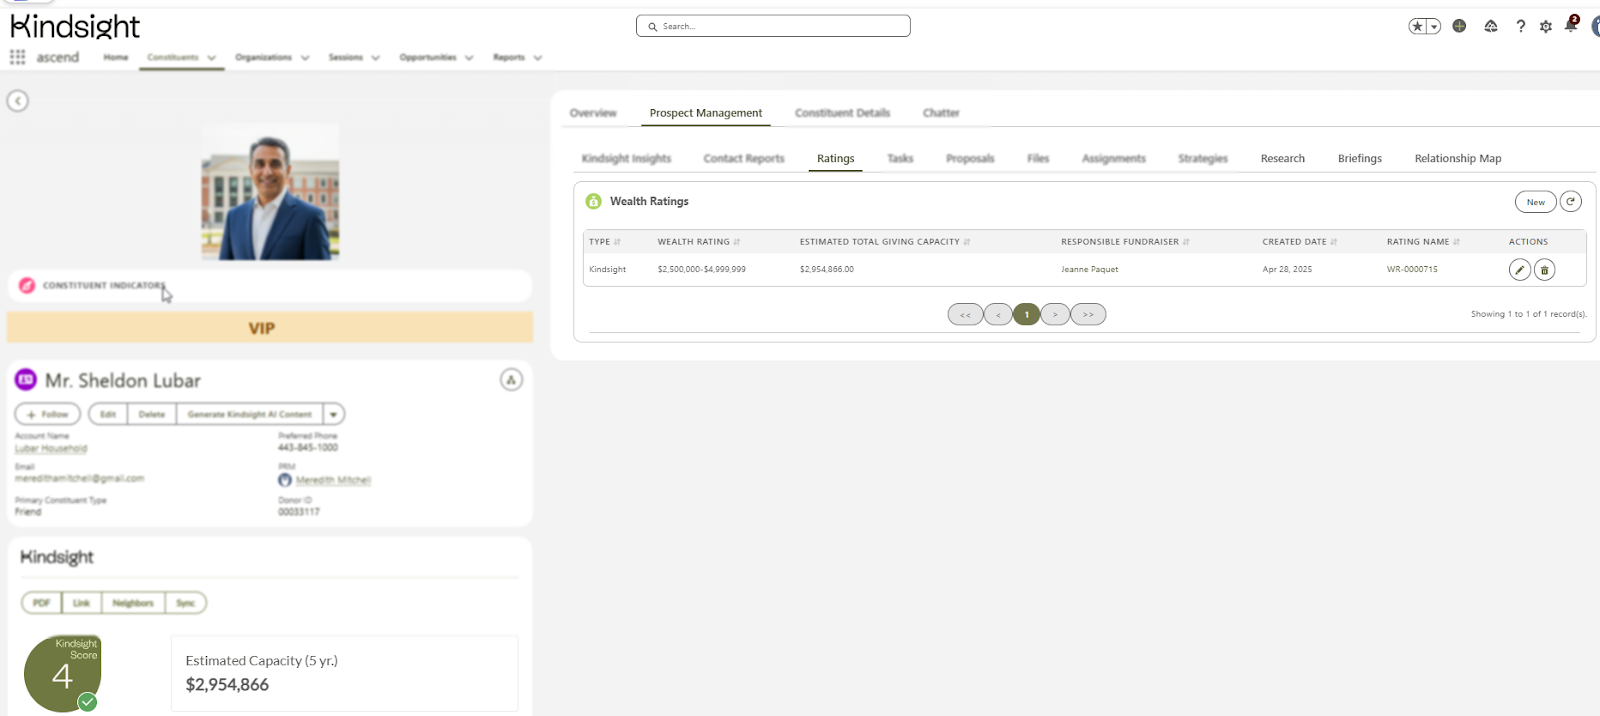Open the Contact Reports subtab
Image resolution: width=1600 pixels, height=716 pixels.
(x=744, y=158)
